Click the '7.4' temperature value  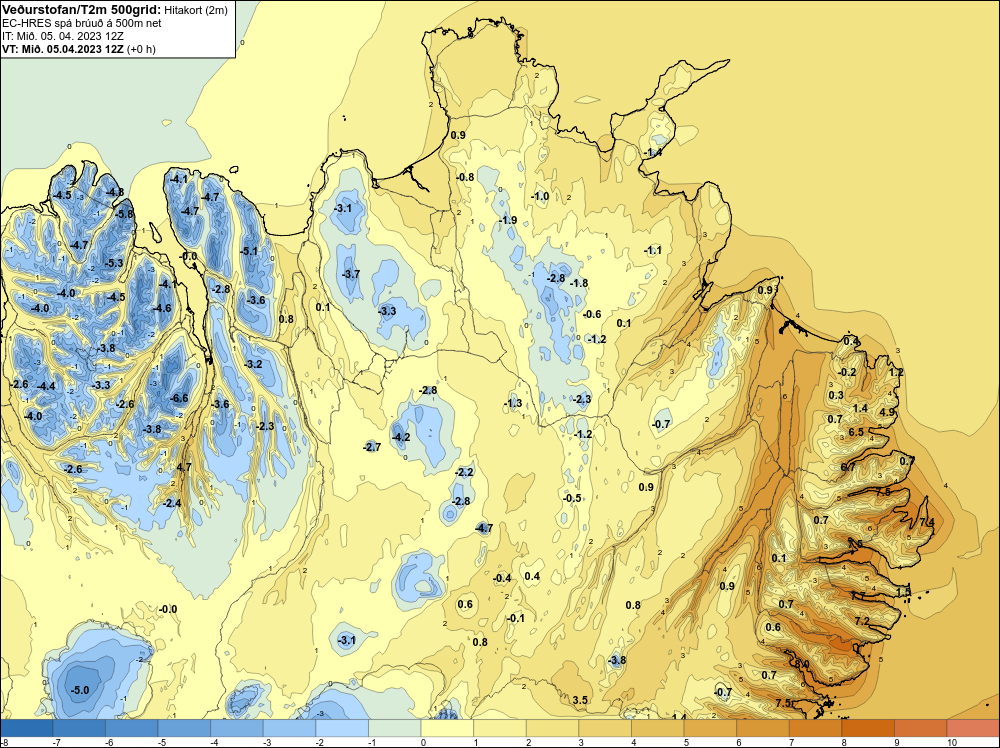coord(927,522)
